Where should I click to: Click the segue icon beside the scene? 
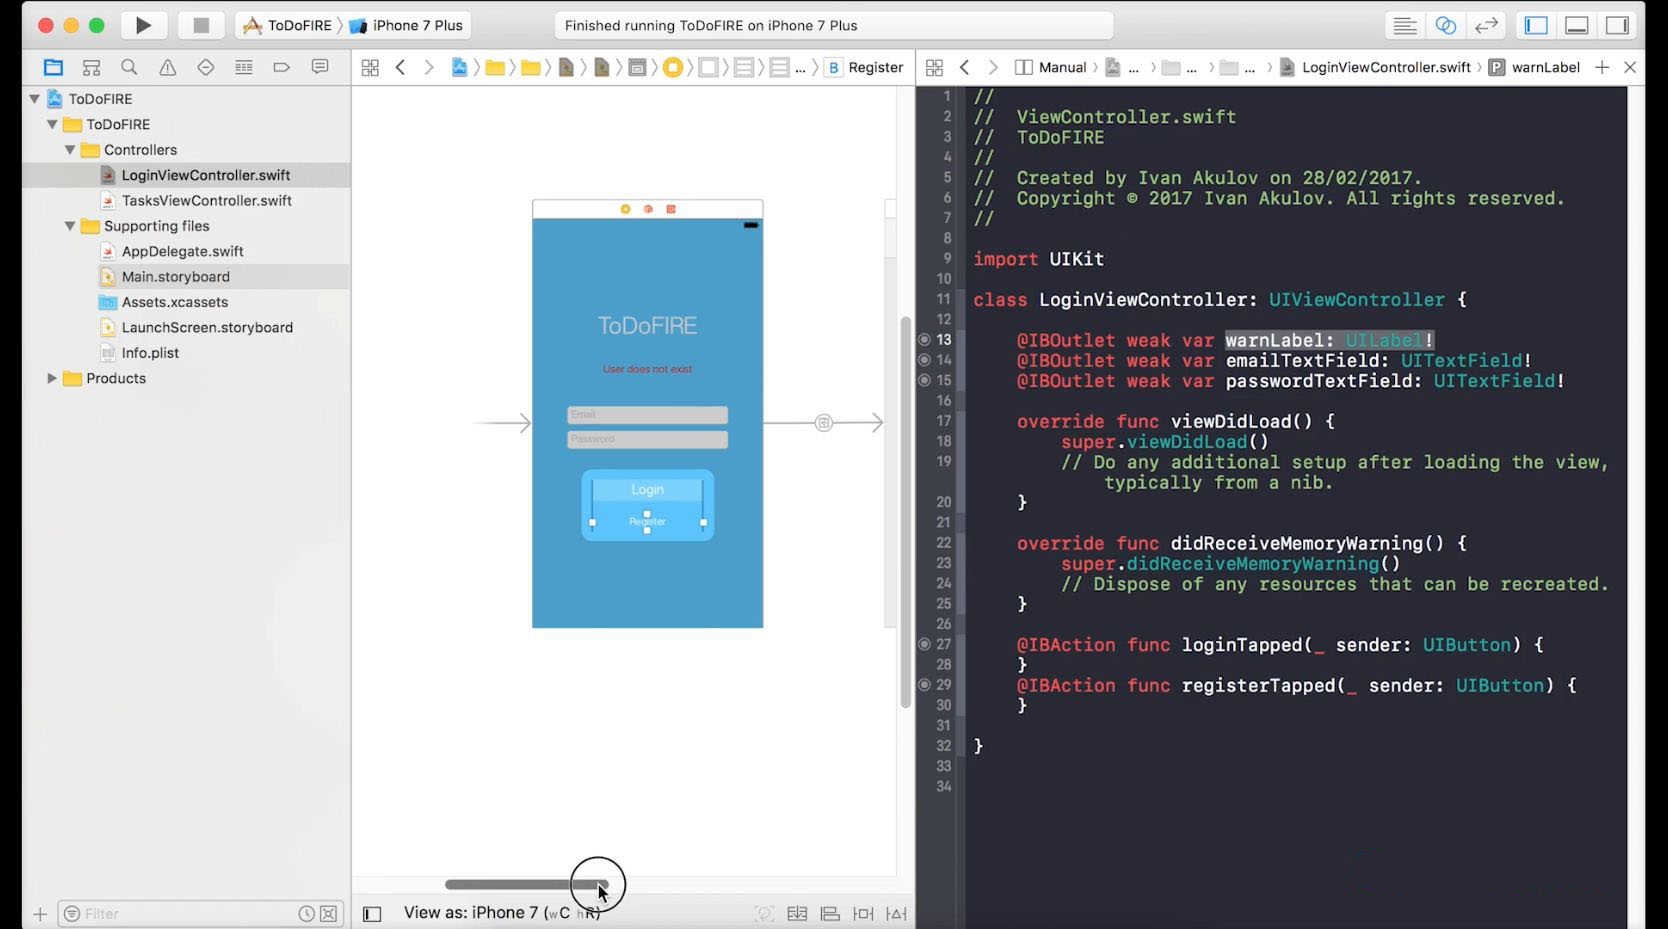[x=823, y=423]
